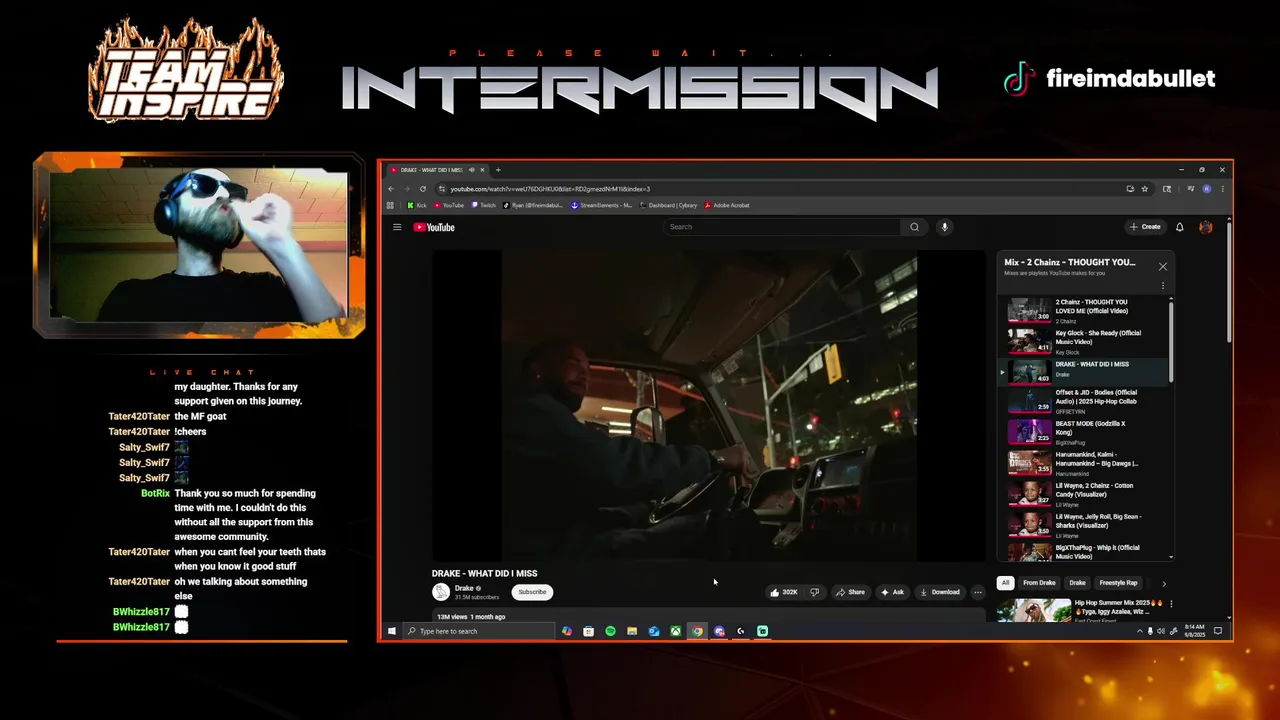Open Spotify from the taskbar
This screenshot has width=1280, height=720.
point(610,631)
